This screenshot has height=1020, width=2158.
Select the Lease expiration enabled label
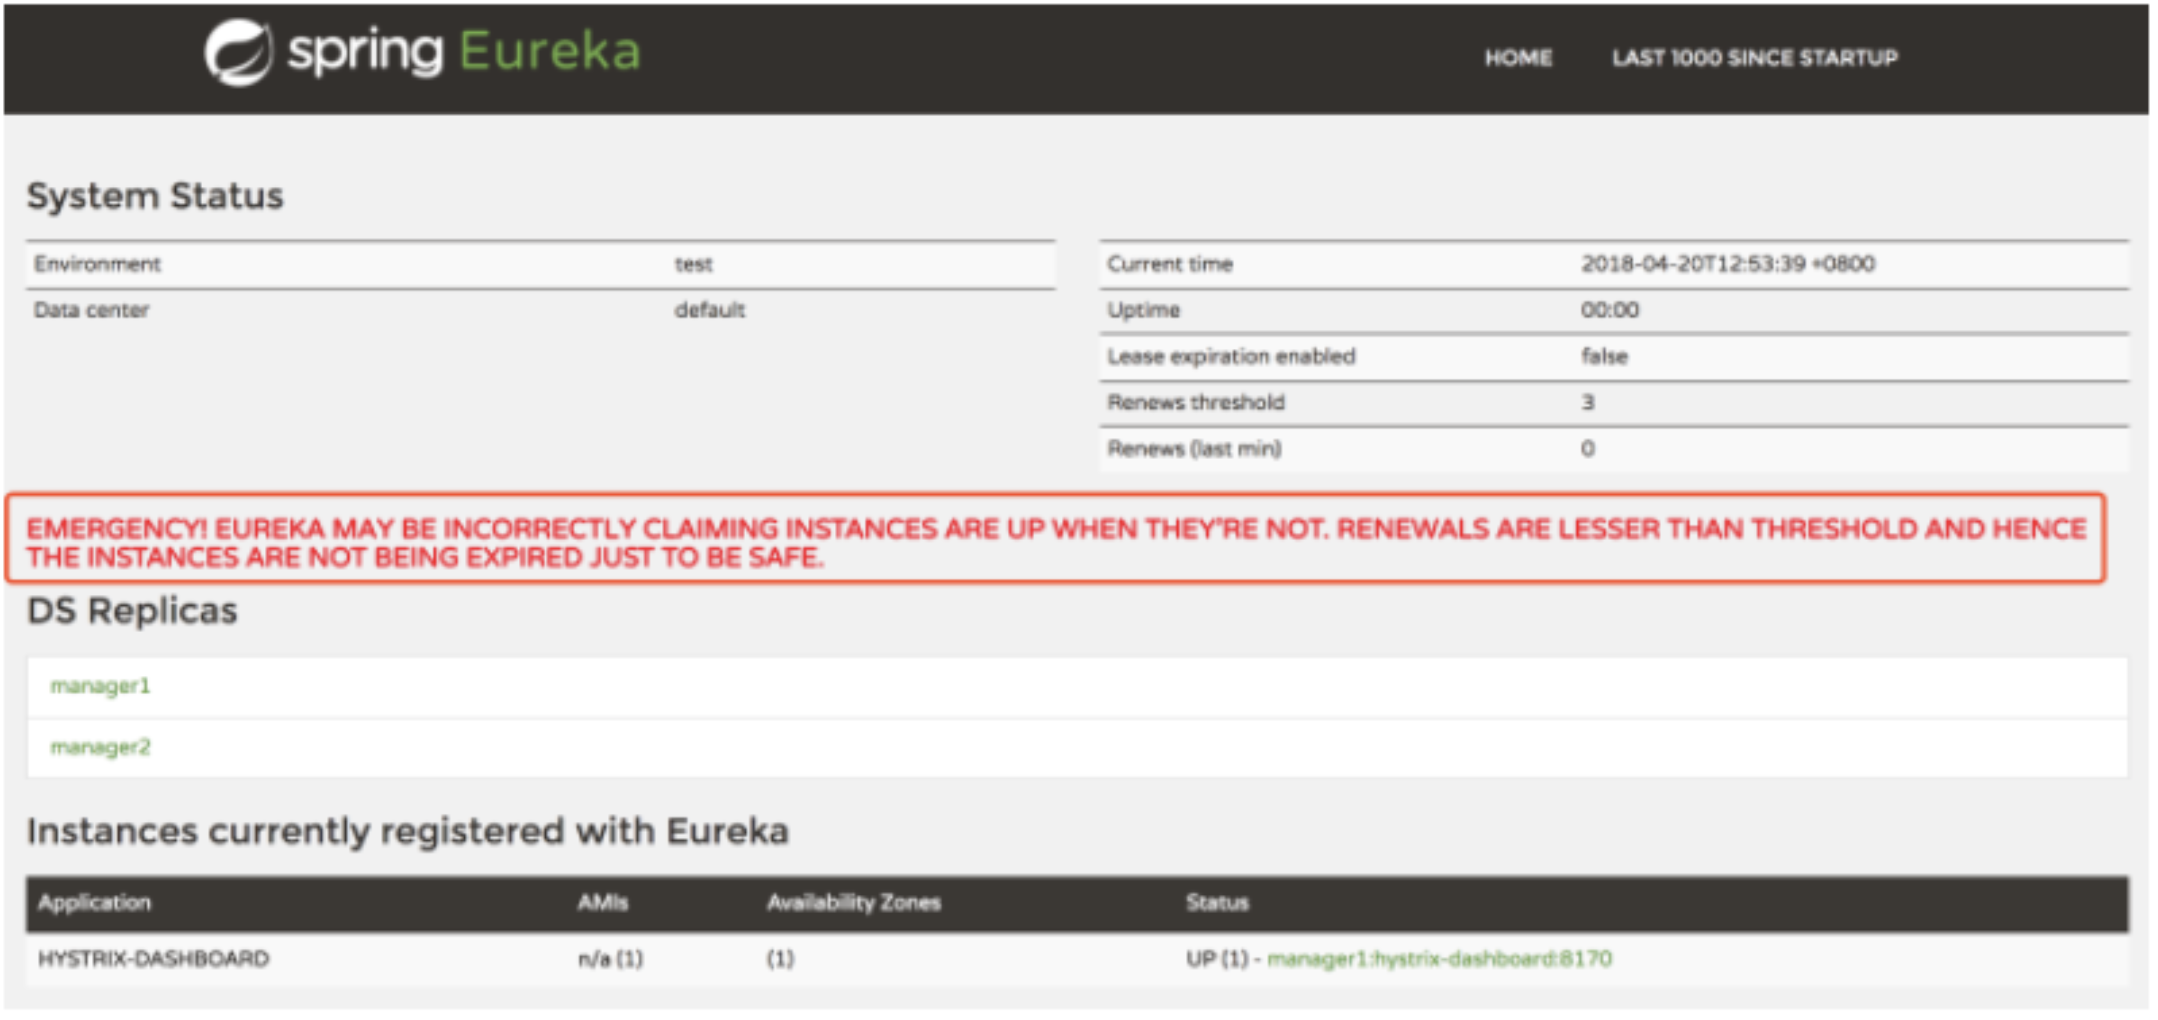1231,356
